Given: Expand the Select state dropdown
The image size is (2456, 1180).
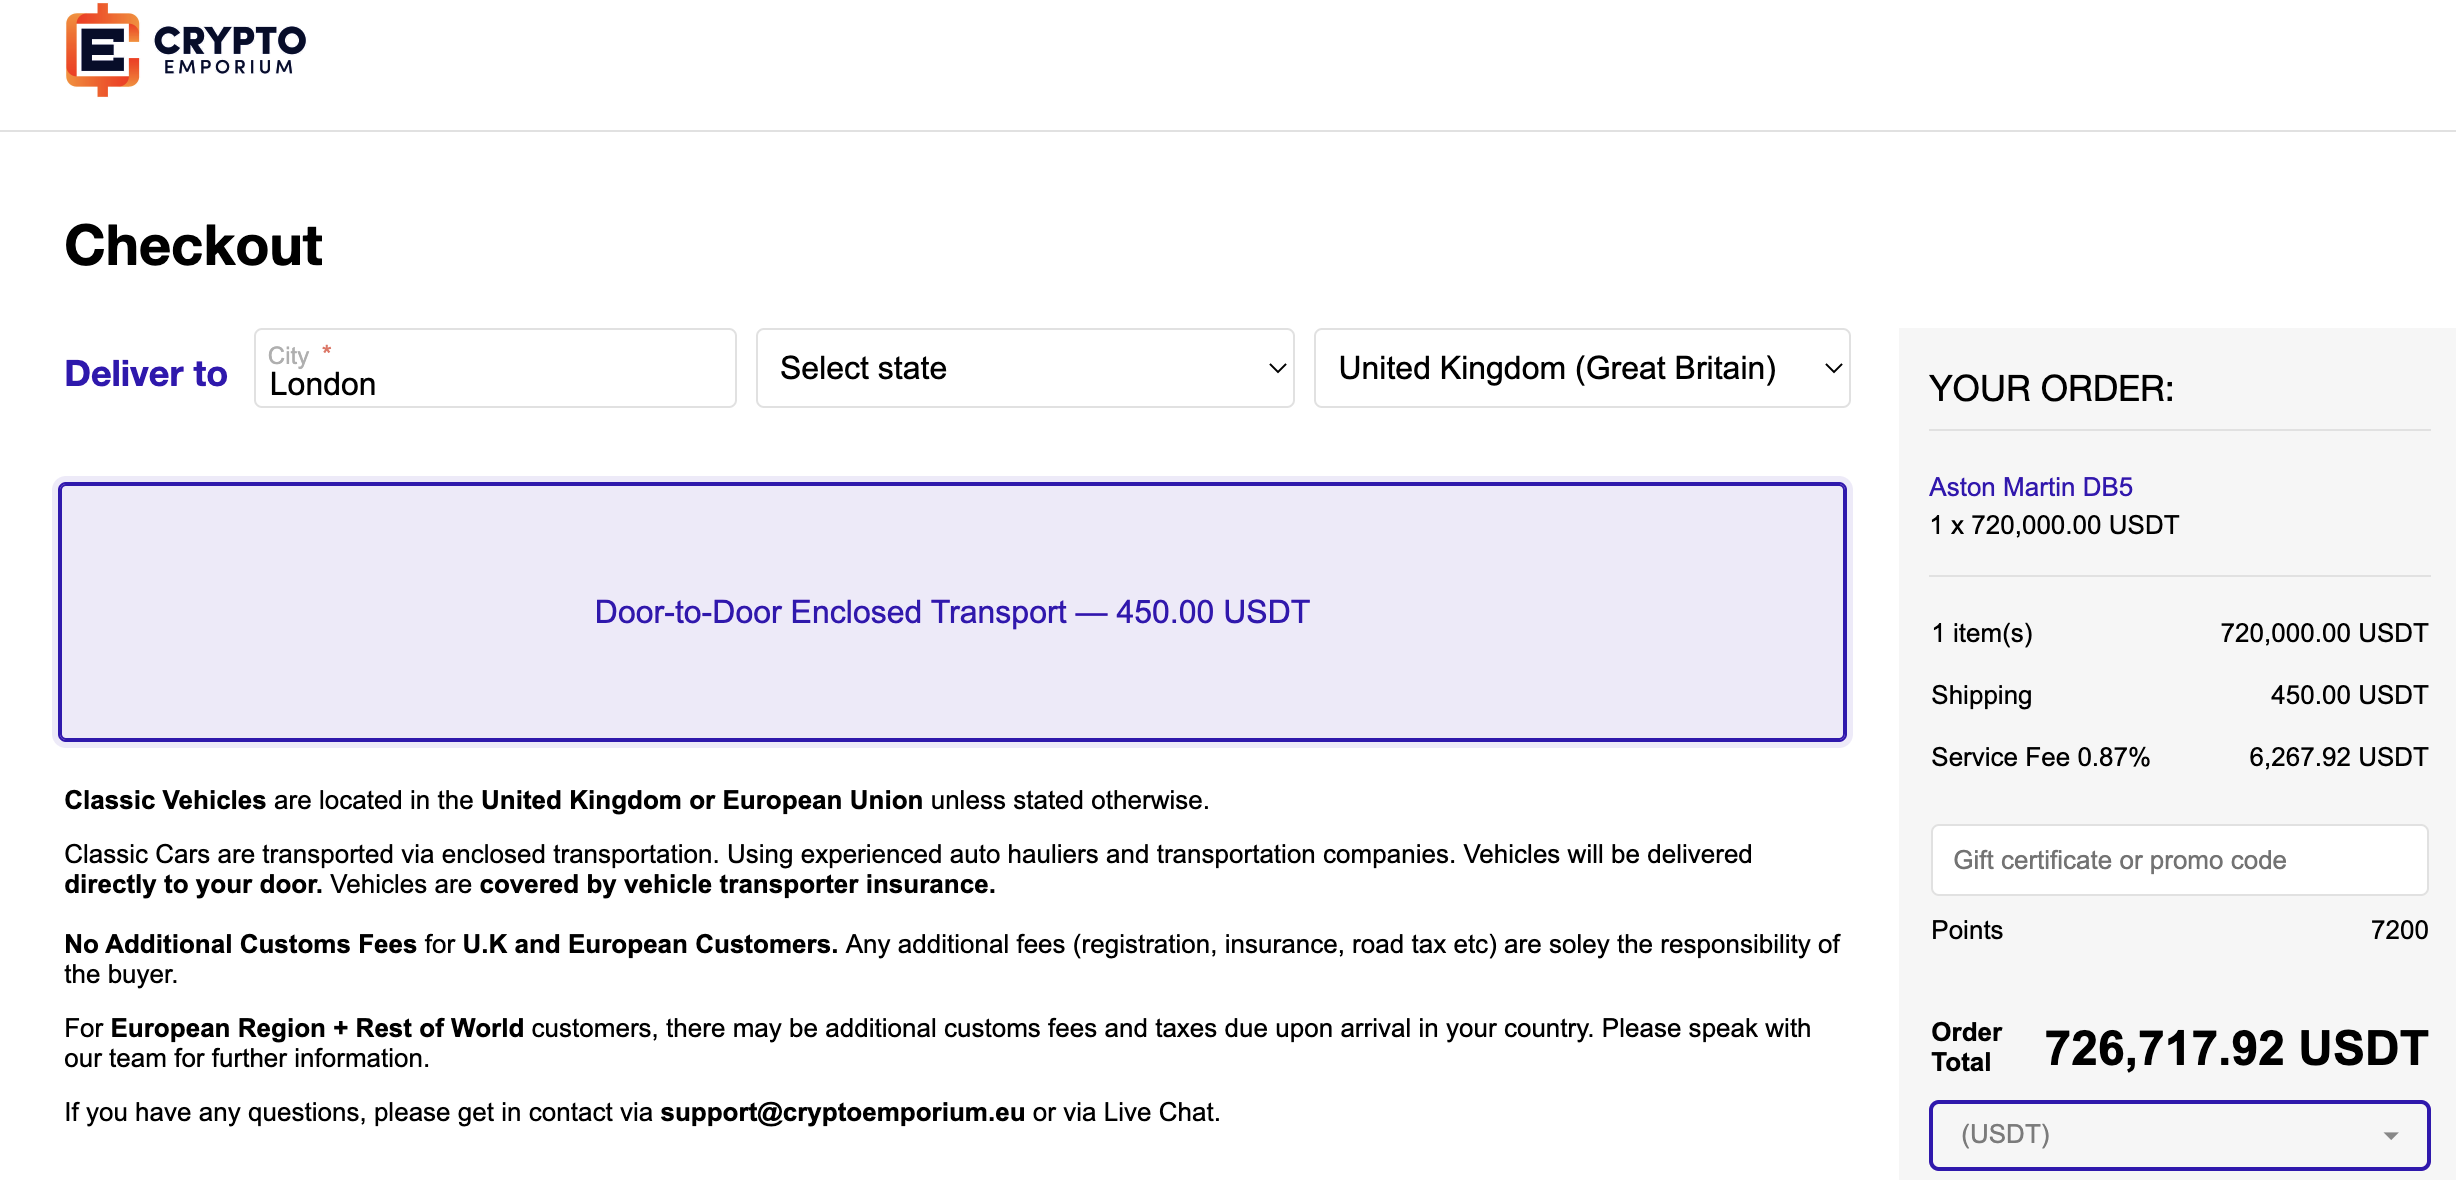Looking at the screenshot, I should point(1025,368).
